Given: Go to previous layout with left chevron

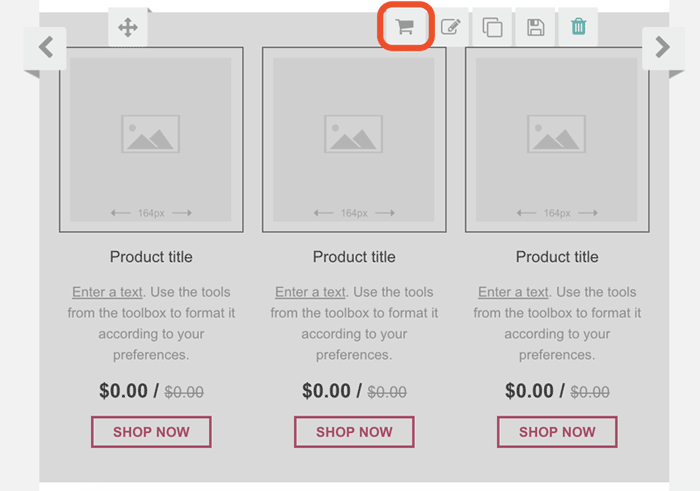Looking at the screenshot, I should tap(46, 47).
